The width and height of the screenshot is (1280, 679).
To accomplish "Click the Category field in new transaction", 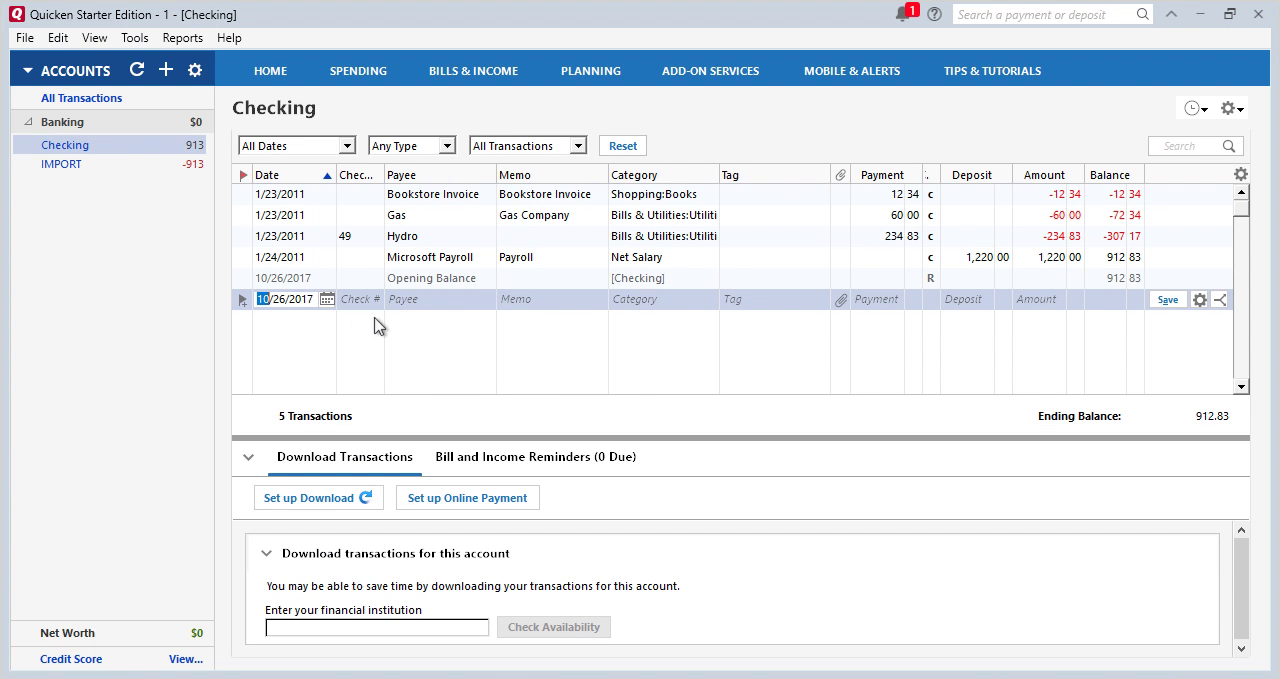I will pyautogui.click(x=663, y=299).
